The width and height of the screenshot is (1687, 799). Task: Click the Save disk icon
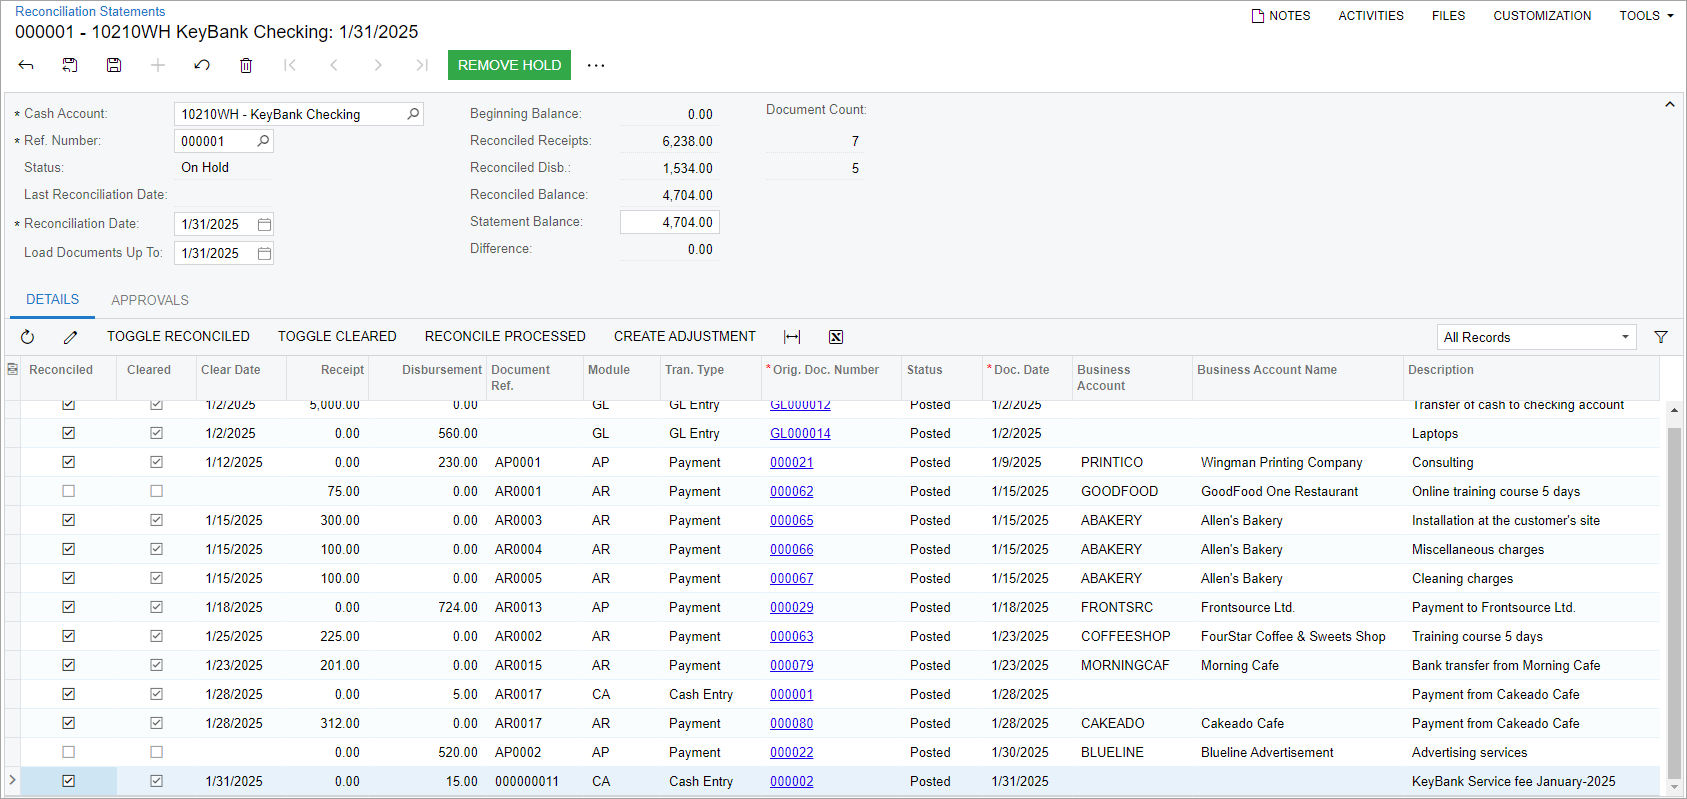coord(114,65)
